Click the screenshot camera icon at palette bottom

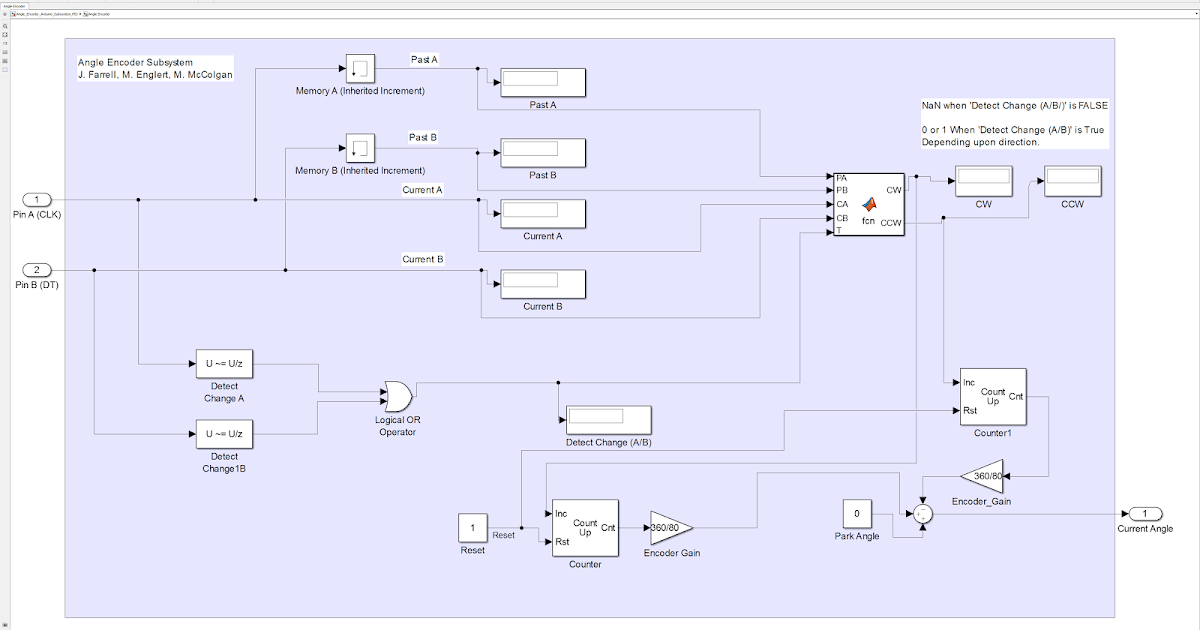pyautogui.click(x=5, y=625)
